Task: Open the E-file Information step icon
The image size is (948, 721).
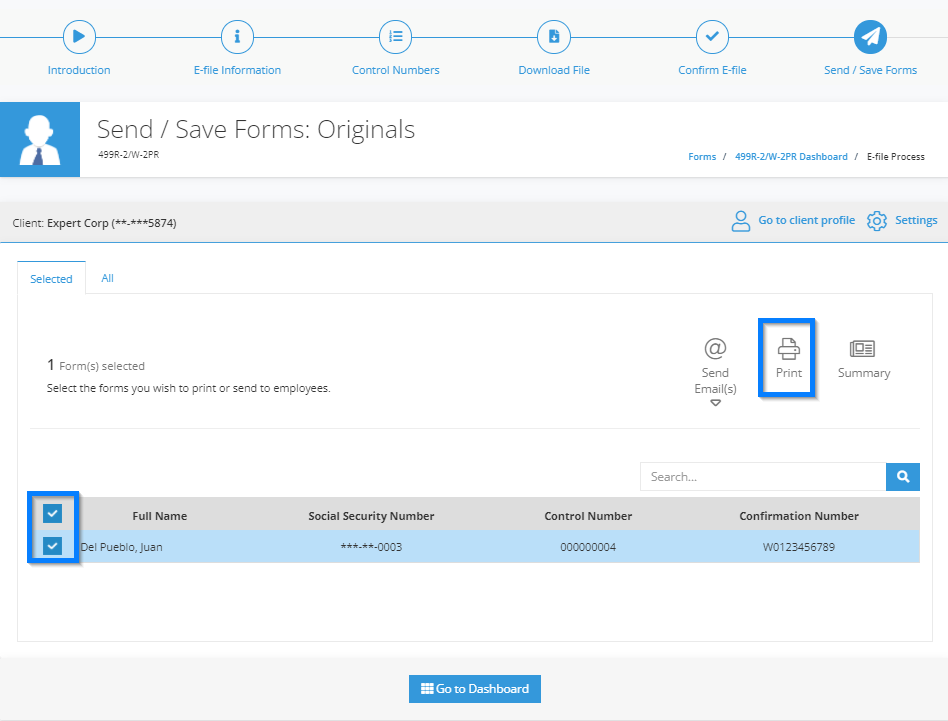Action: click(x=237, y=37)
